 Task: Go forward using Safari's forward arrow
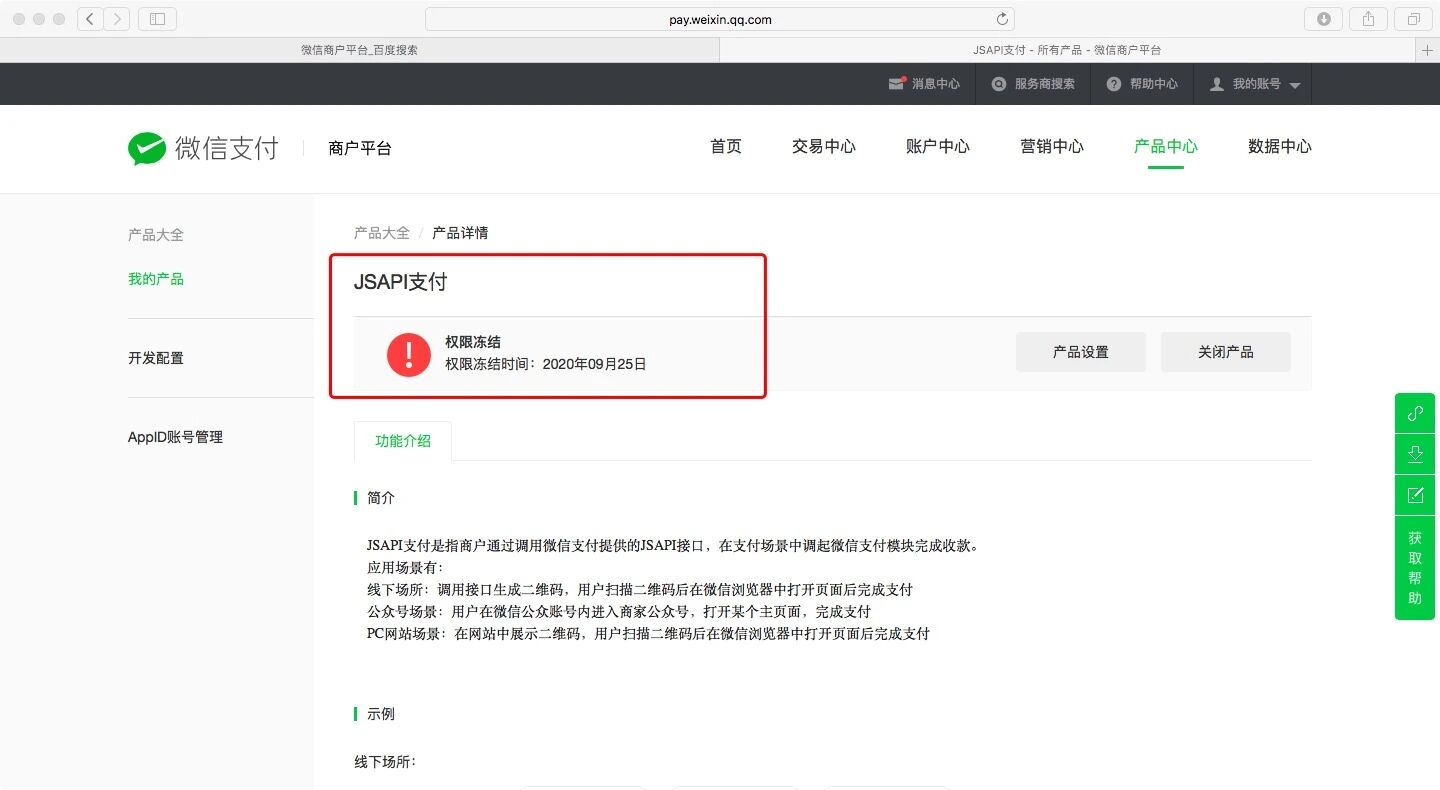117,19
